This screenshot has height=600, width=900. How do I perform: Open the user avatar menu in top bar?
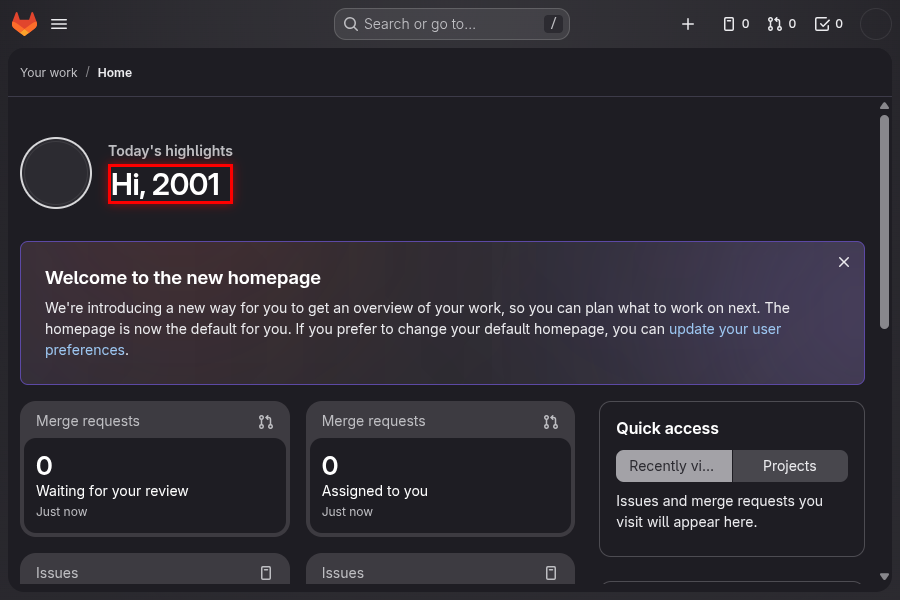tap(875, 24)
